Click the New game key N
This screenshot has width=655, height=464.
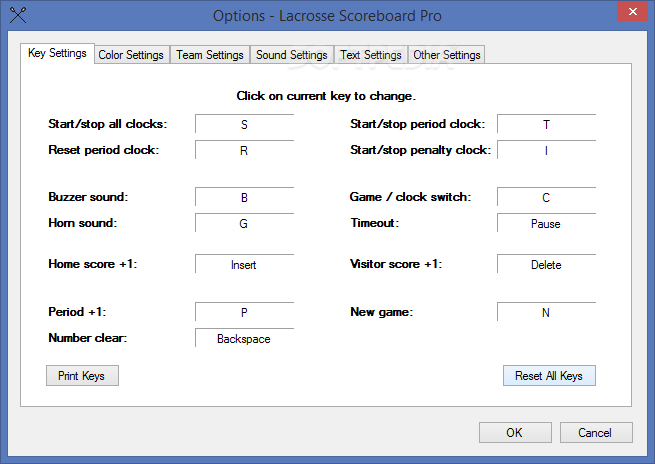pyautogui.click(x=546, y=312)
